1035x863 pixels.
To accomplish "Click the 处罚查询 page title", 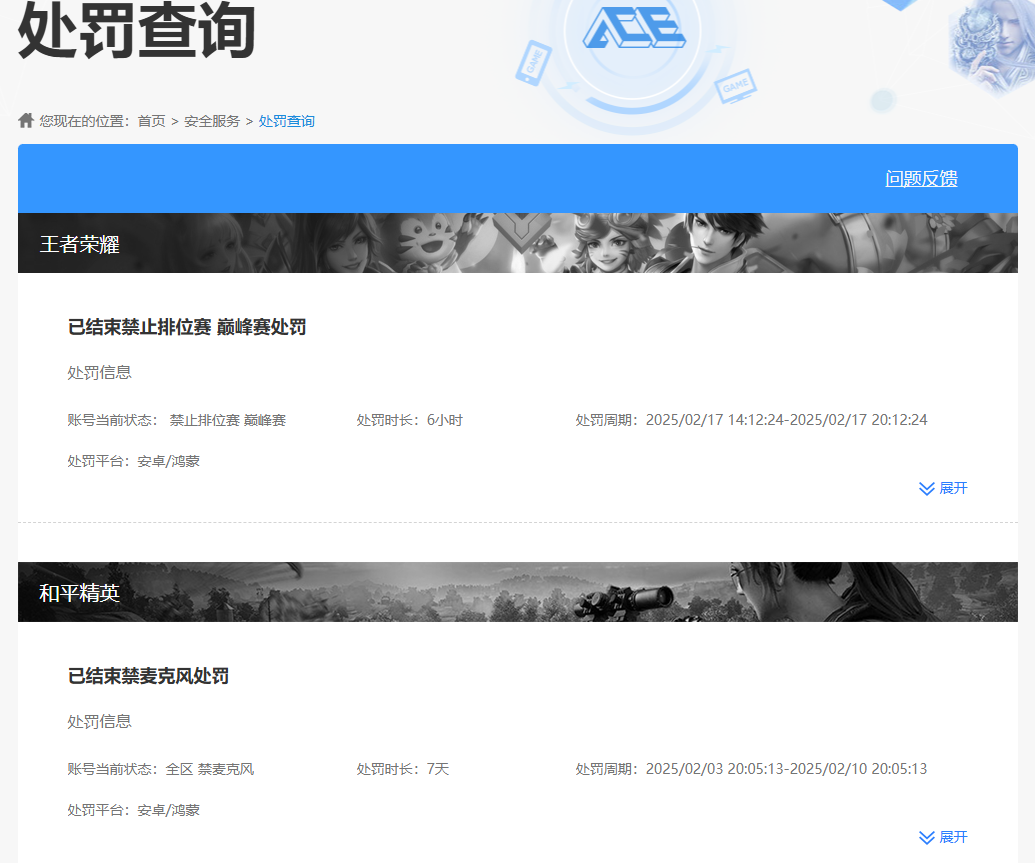I will [x=137, y=30].
